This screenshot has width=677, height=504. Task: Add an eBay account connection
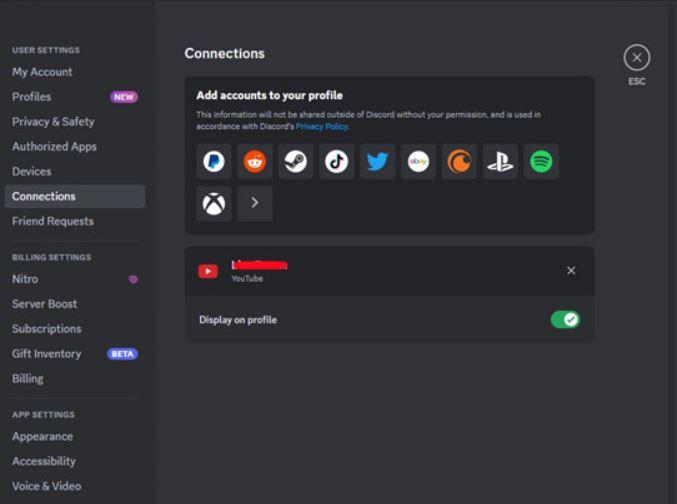(418, 162)
